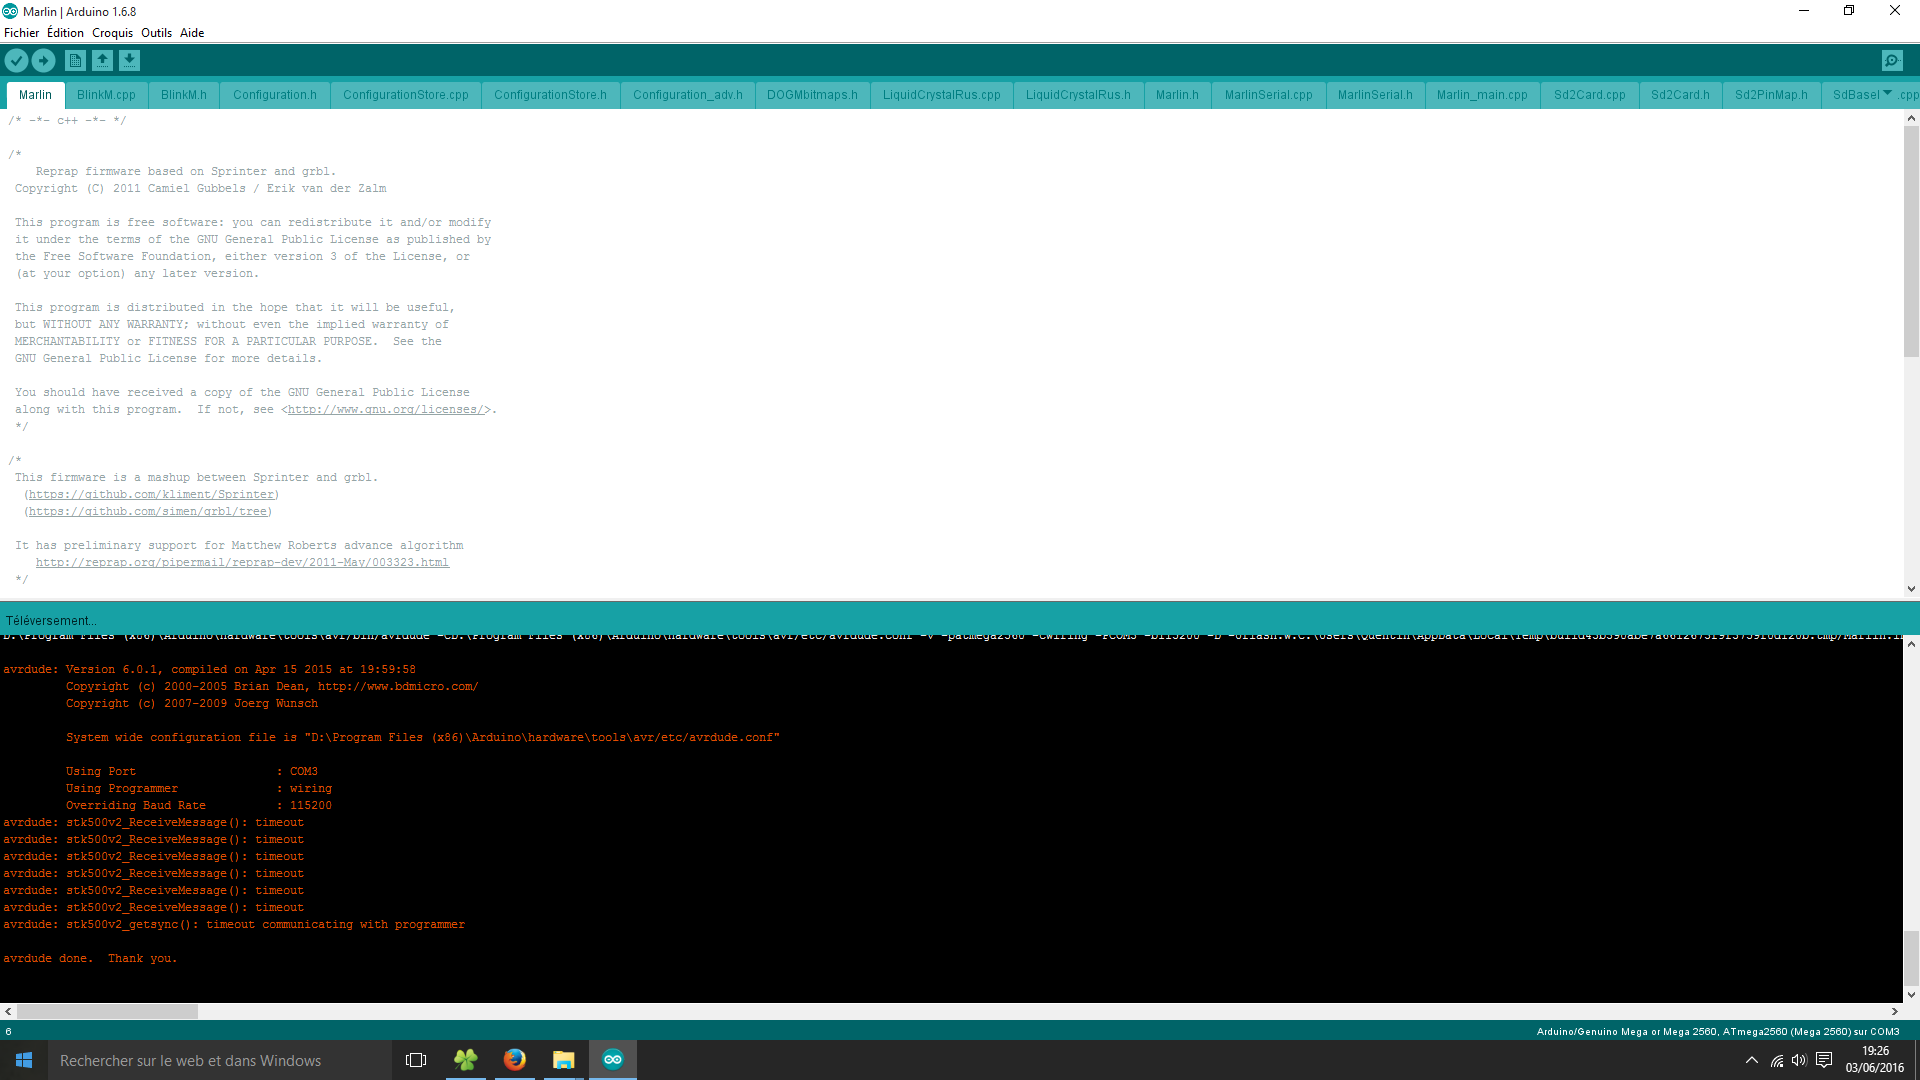
Task: Show hidden system tray icons chevron
Action: (1751, 1060)
